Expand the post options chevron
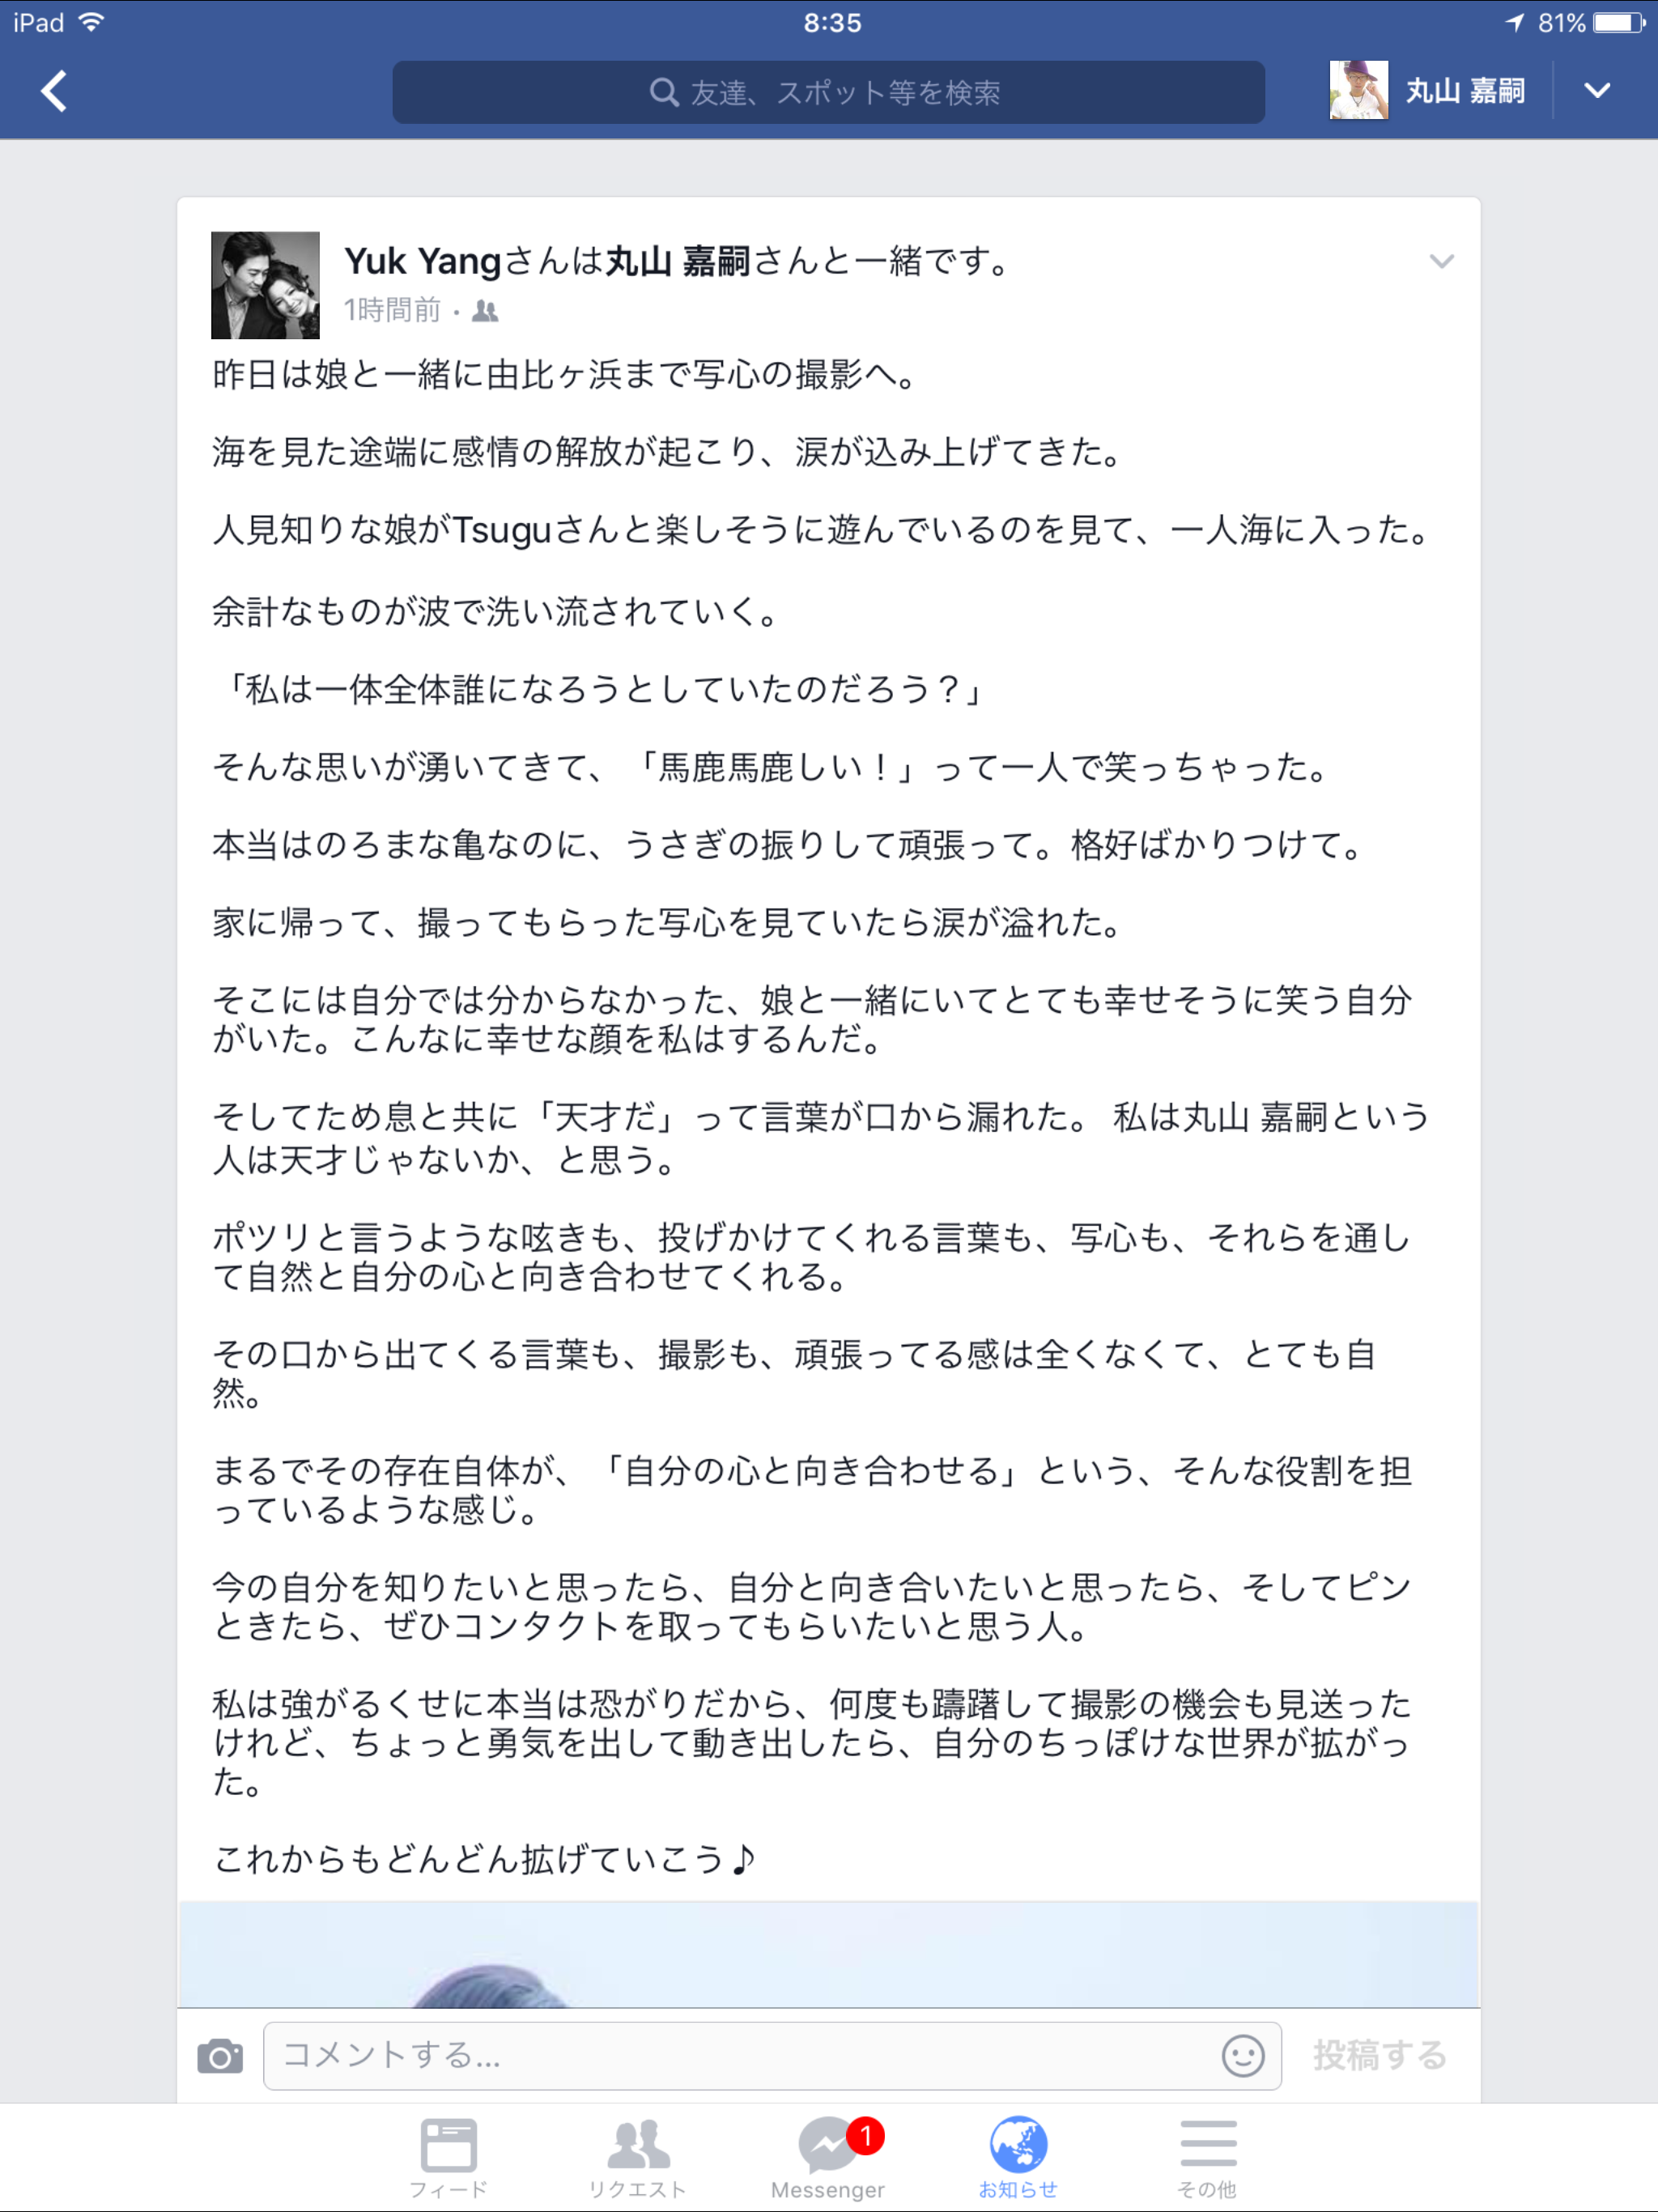Screen dimensions: 1658x2212 click(x=1441, y=262)
